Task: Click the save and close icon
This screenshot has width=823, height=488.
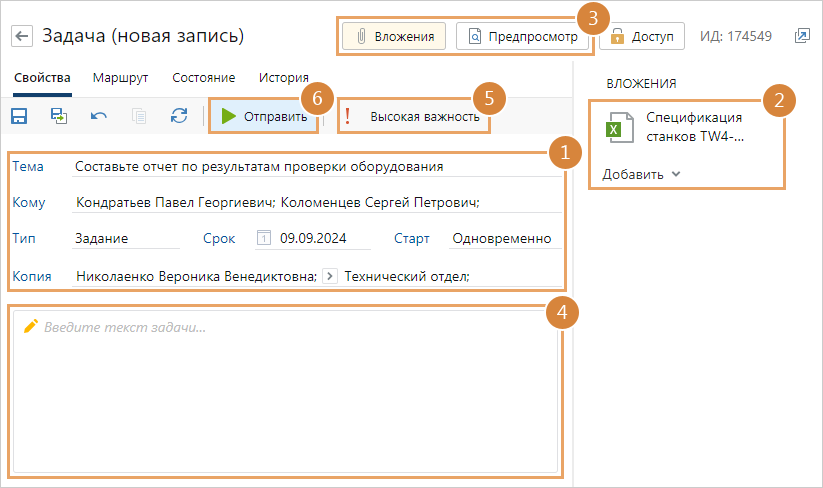Action: click(59, 116)
